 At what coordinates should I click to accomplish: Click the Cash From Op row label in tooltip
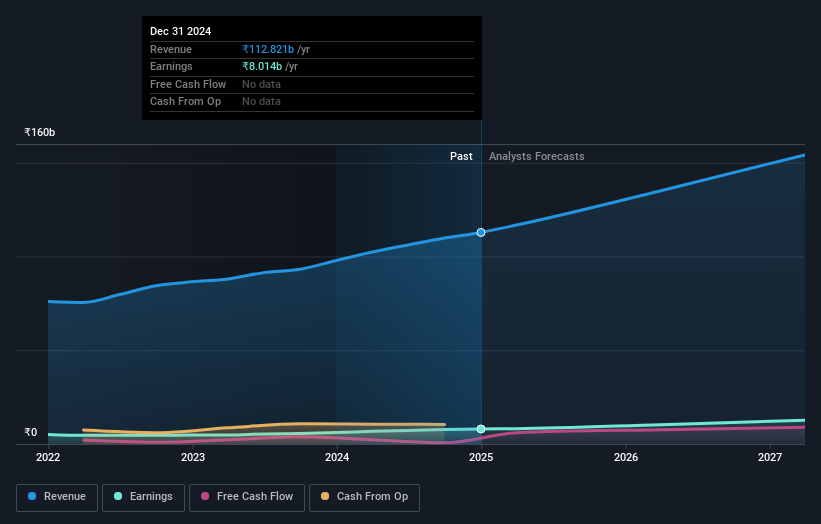tap(185, 102)
